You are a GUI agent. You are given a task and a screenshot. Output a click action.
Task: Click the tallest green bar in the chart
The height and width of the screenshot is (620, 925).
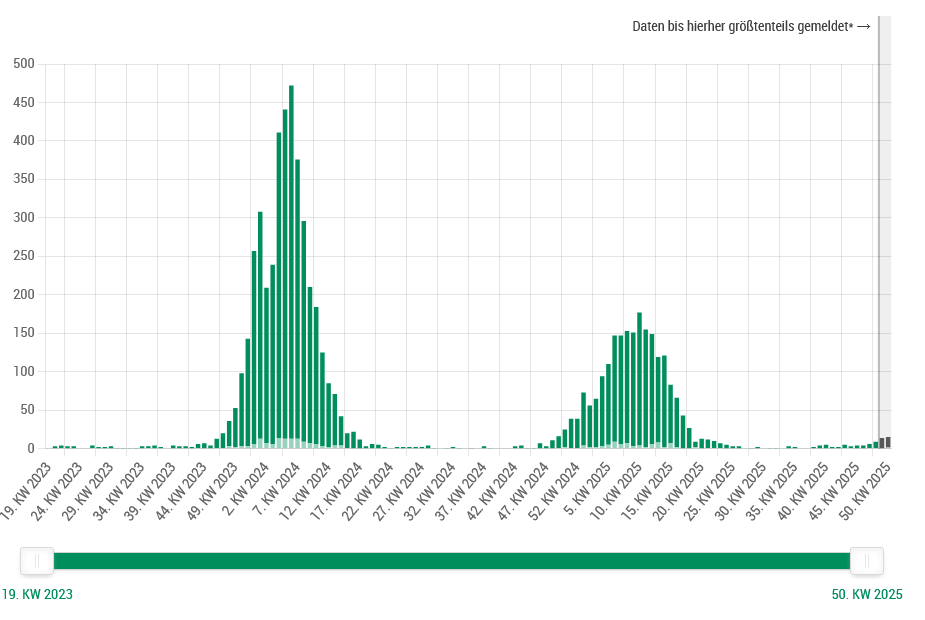[x=291, y=270]
